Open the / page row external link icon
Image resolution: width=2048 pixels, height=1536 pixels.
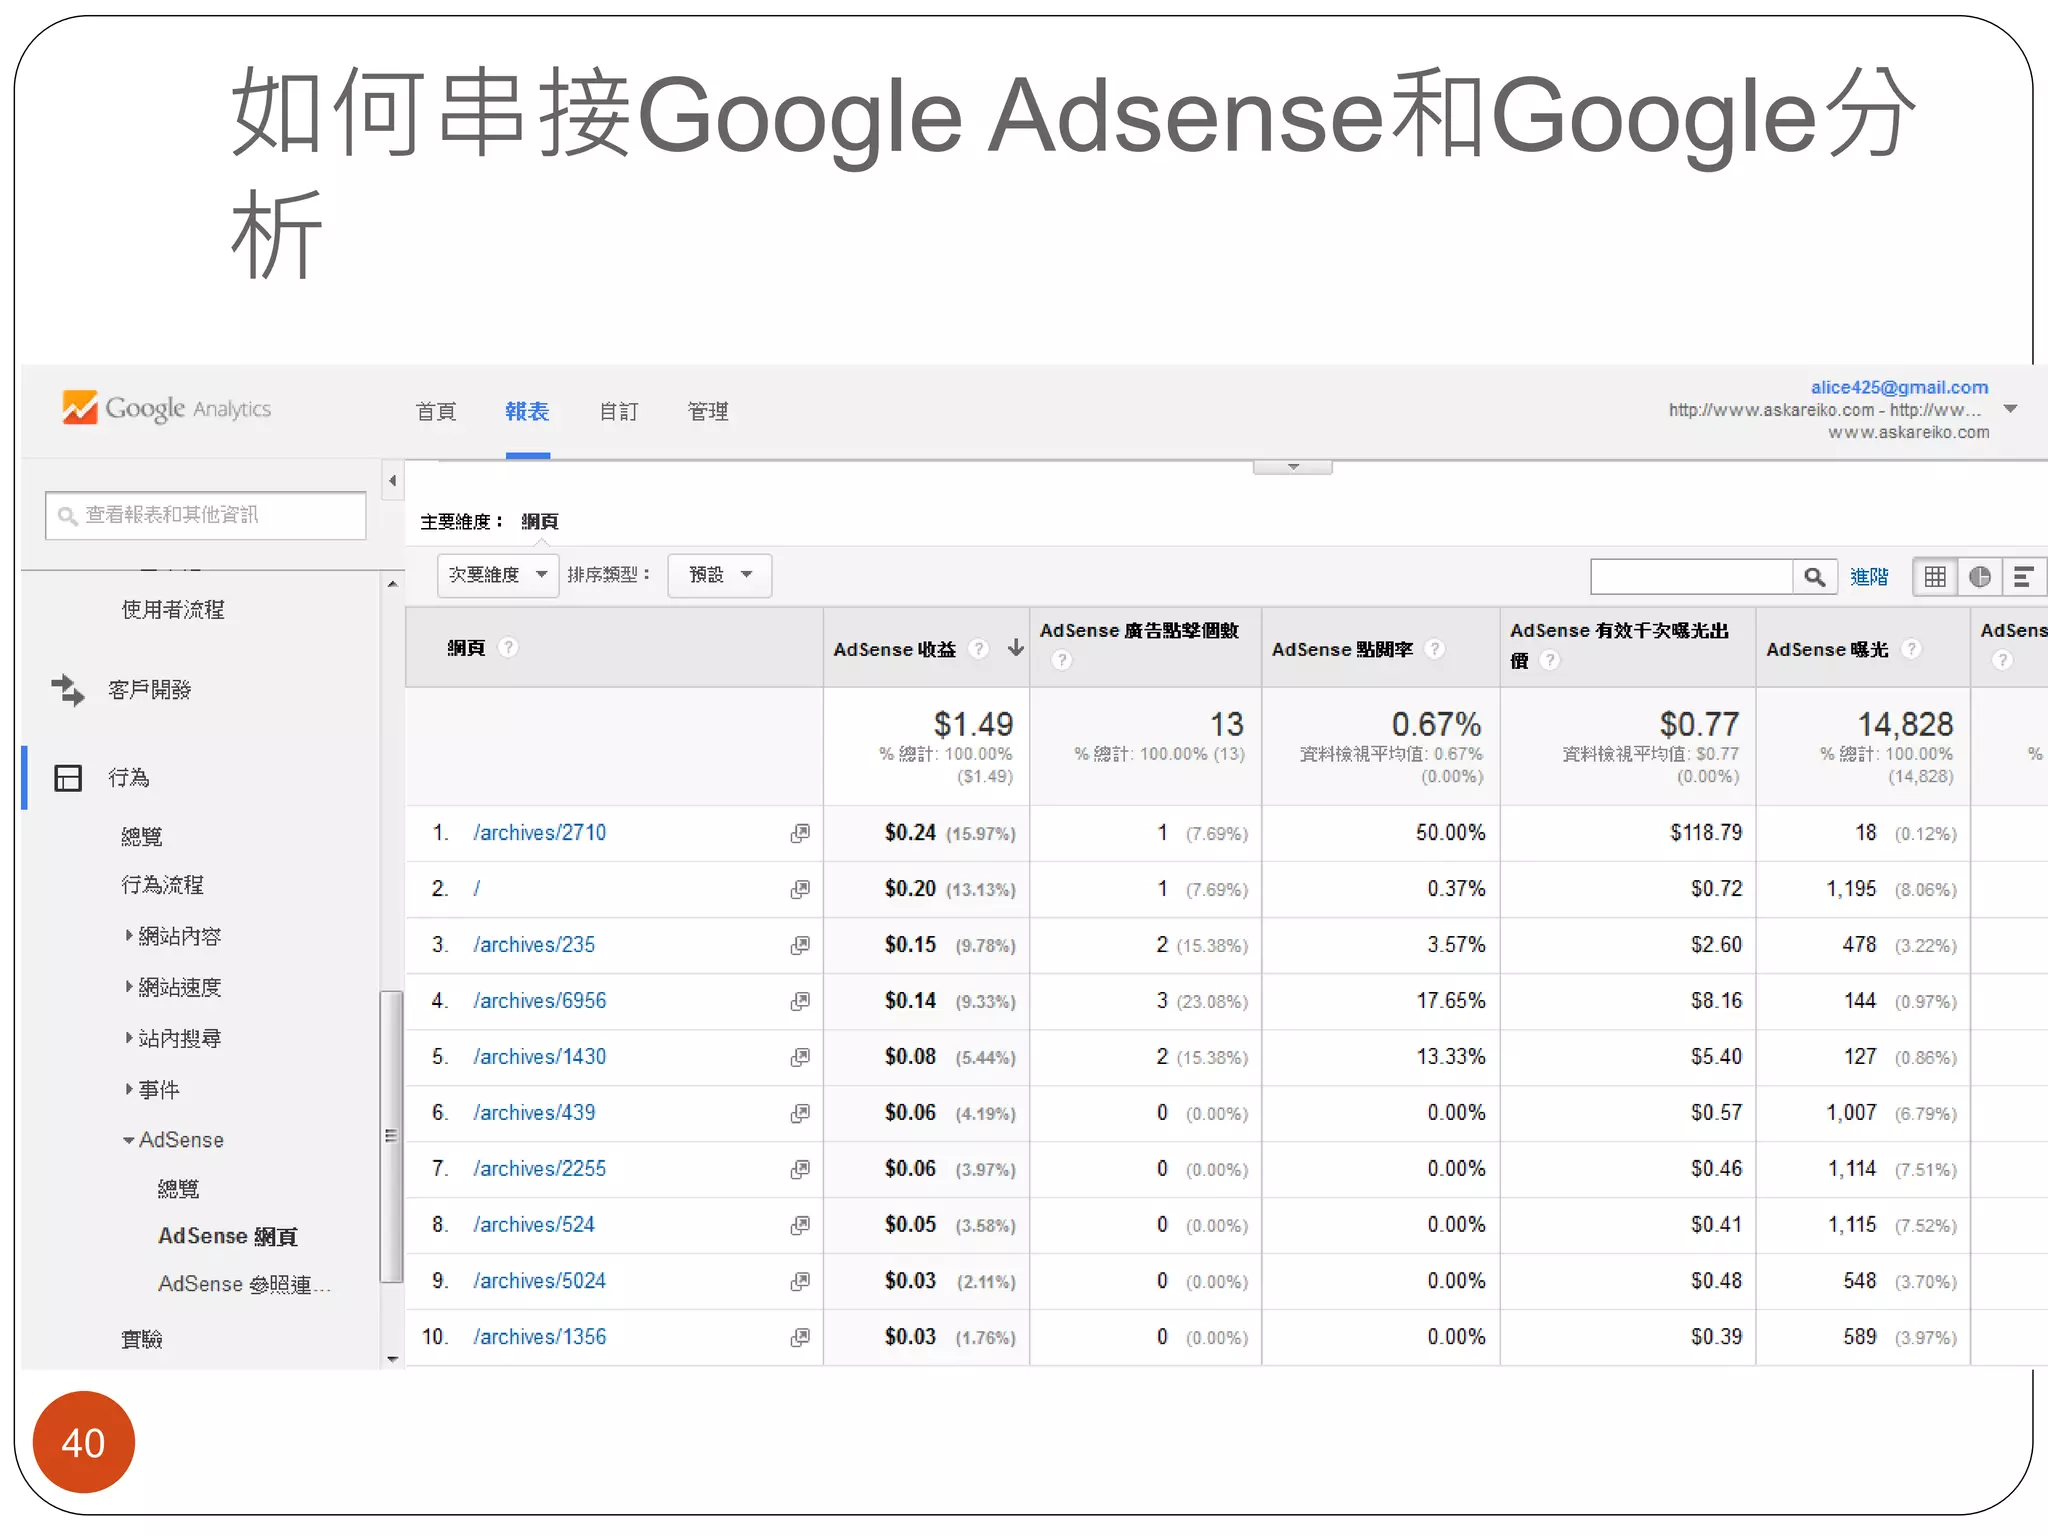800,889
